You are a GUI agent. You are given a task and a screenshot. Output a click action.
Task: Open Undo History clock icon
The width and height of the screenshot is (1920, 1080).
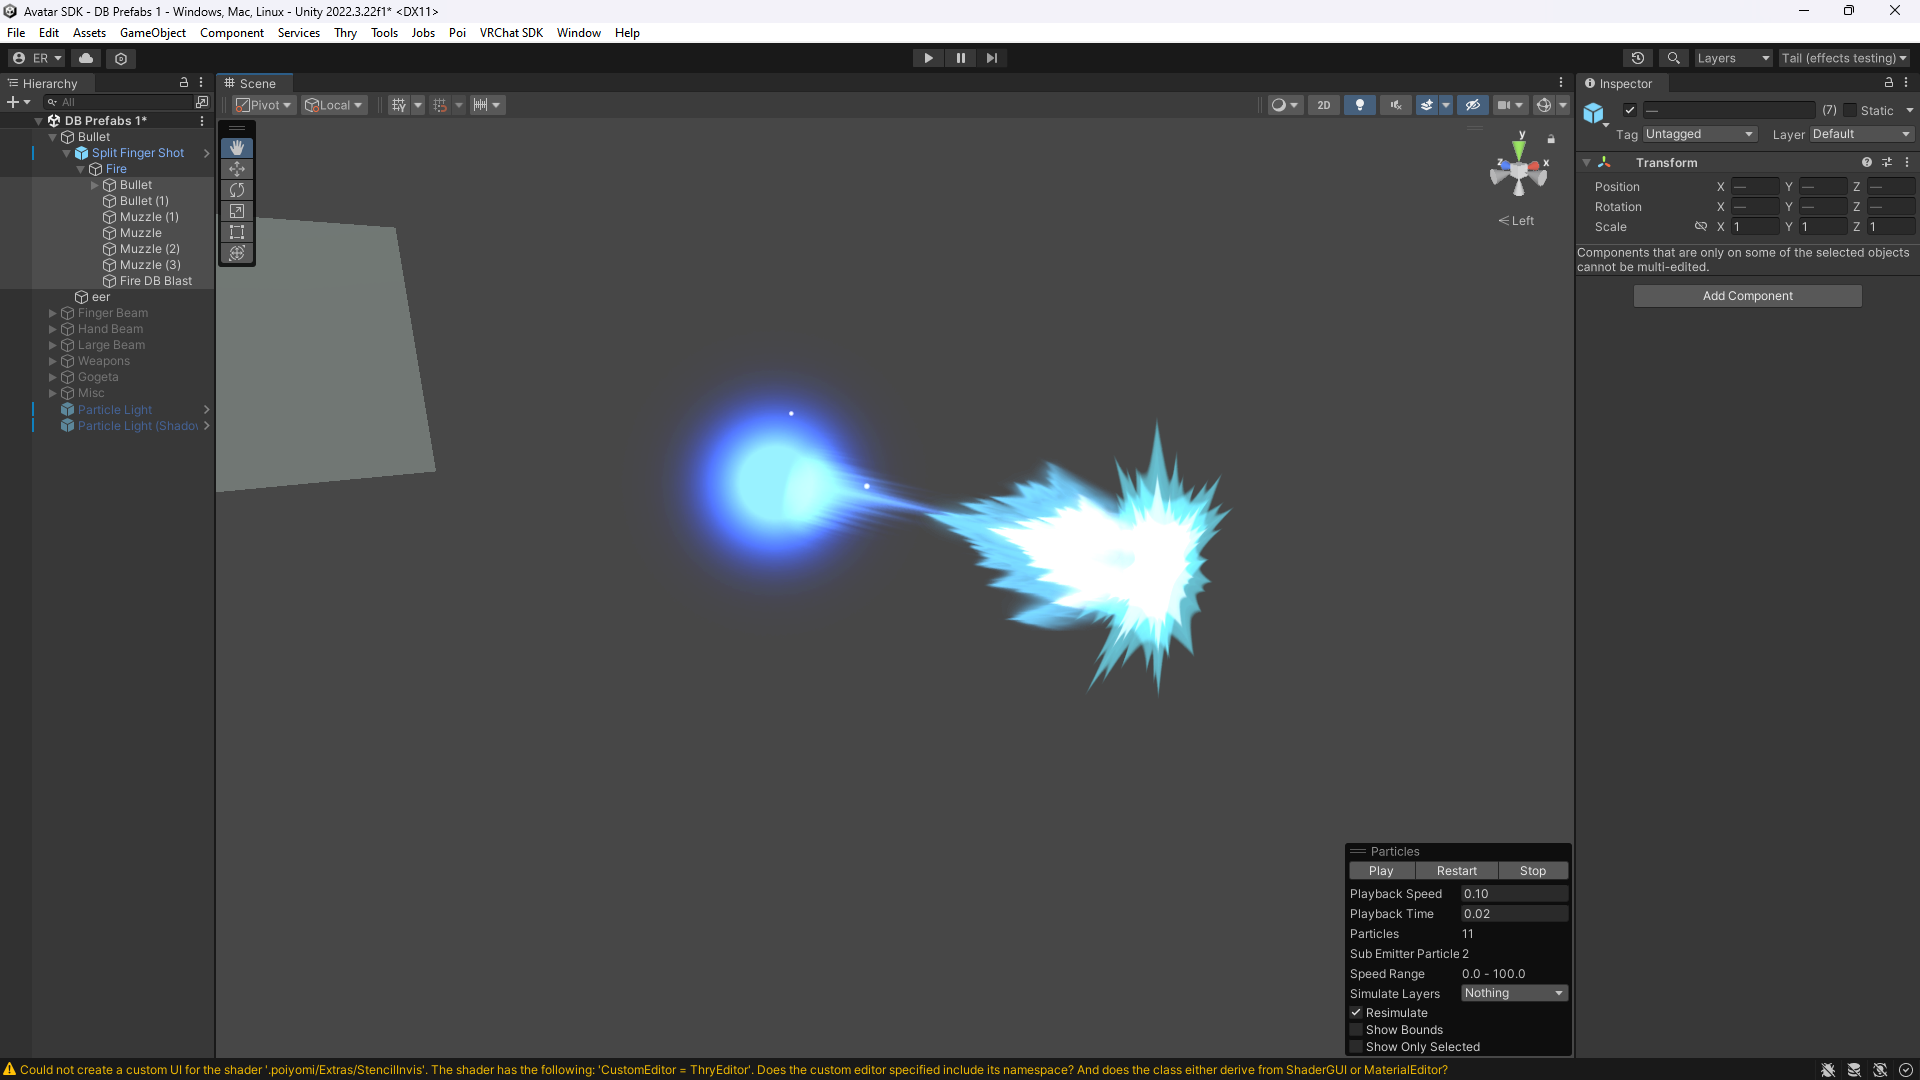[1637, 58]
